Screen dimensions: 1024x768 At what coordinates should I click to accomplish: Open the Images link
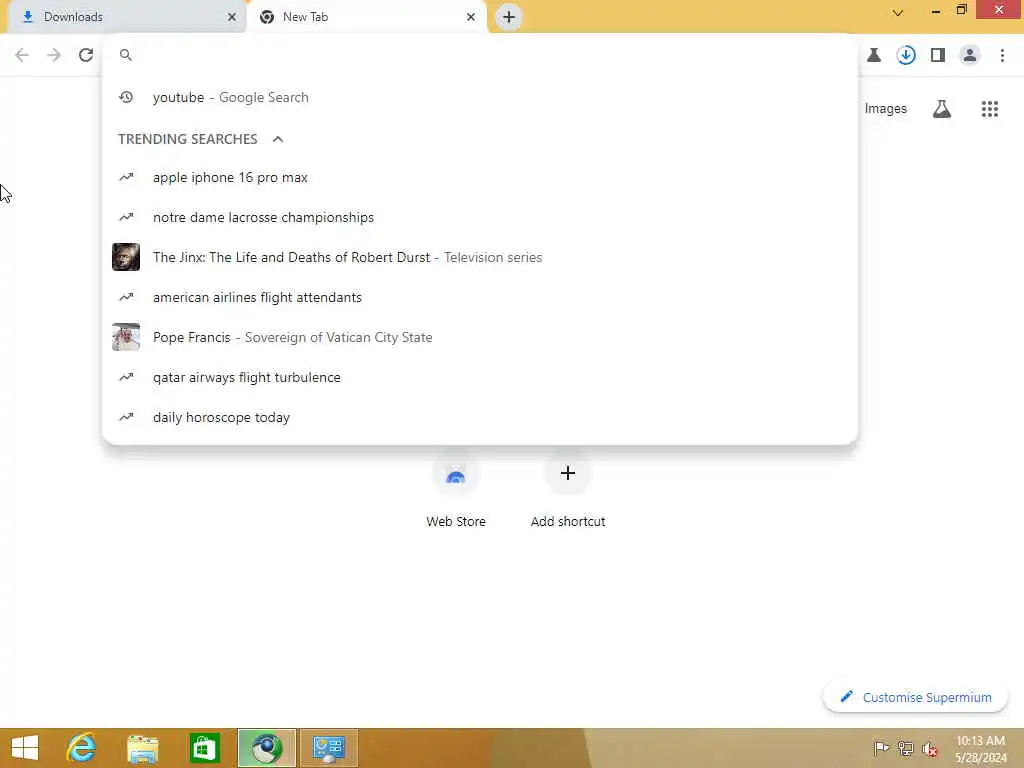[886, 109]
